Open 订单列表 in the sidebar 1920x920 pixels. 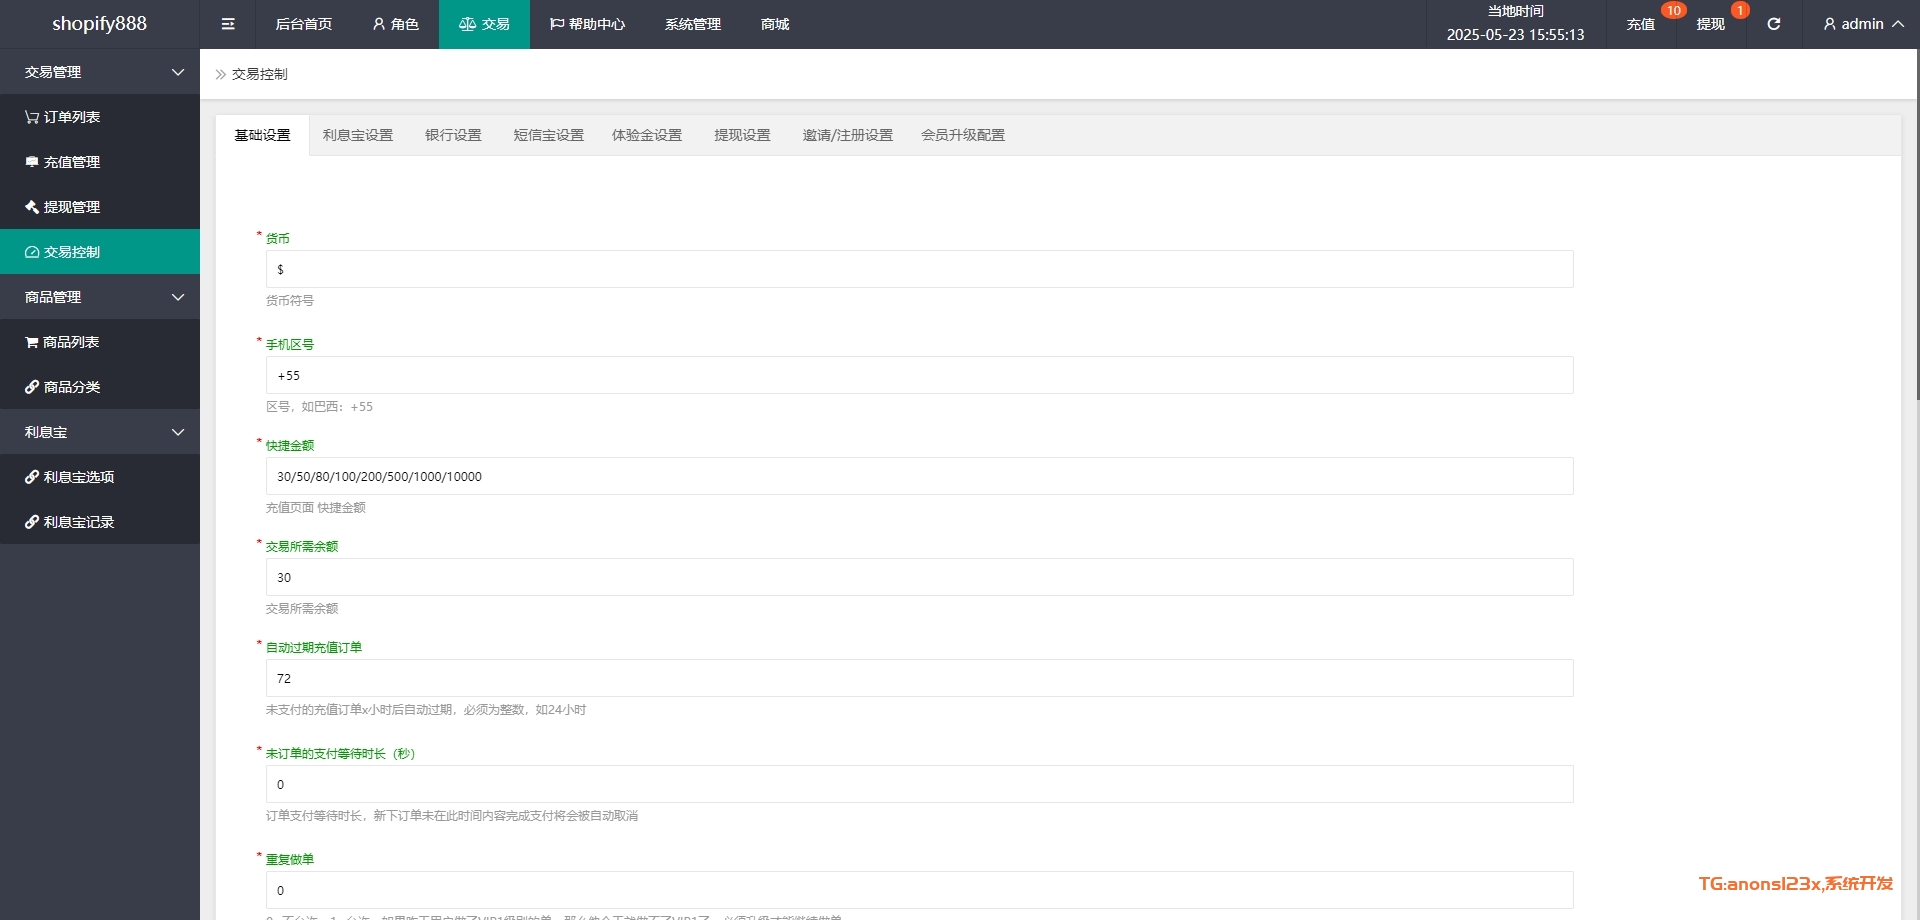100,117
